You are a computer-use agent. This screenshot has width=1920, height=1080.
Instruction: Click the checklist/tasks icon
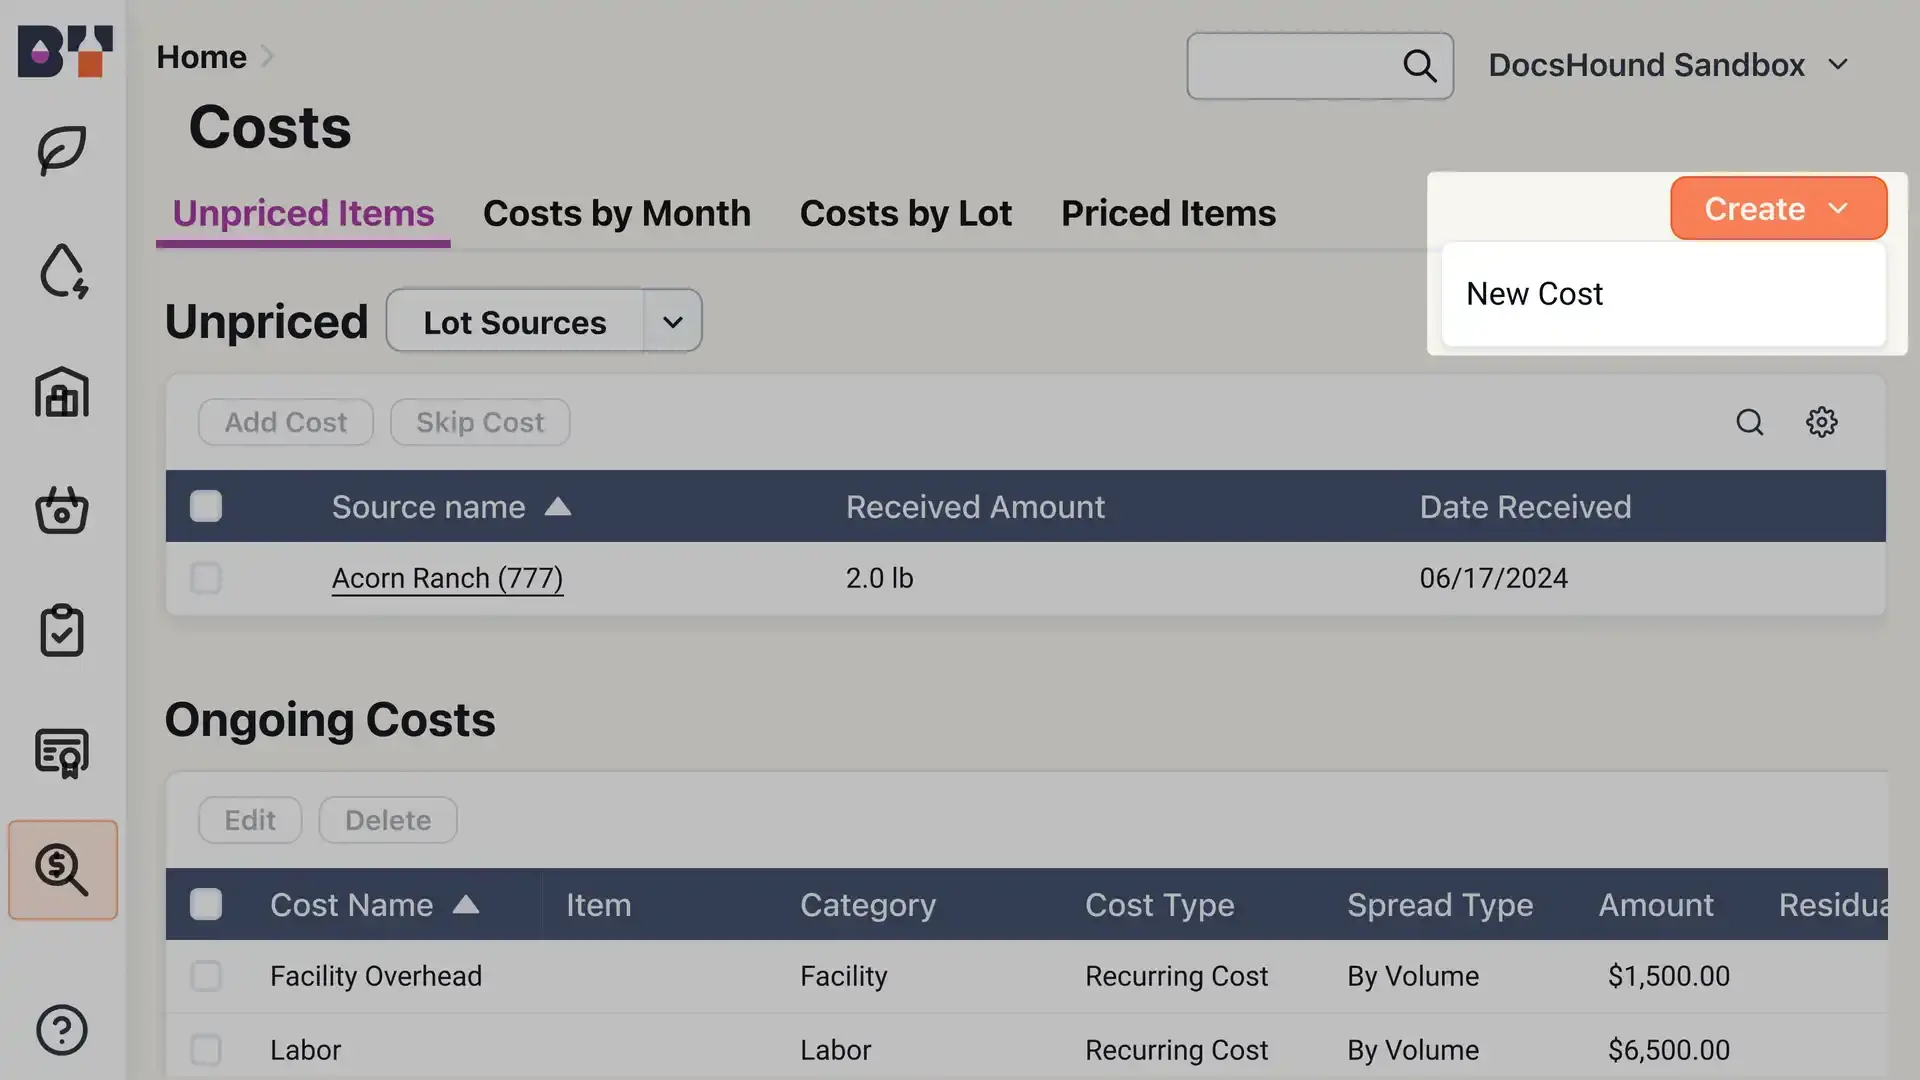pyautogui.click(x=62, y=630)
